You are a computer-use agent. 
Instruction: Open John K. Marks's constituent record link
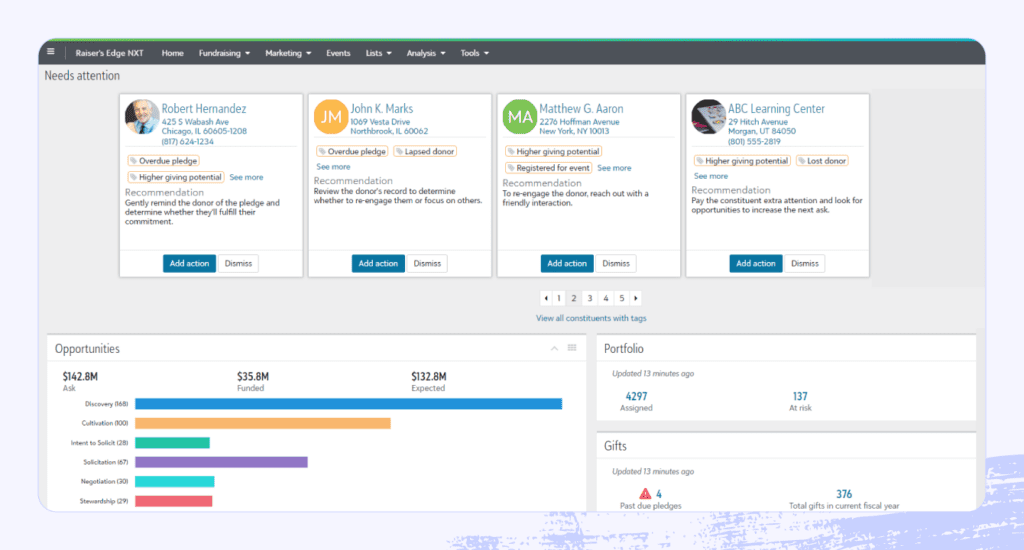[382, 108]
